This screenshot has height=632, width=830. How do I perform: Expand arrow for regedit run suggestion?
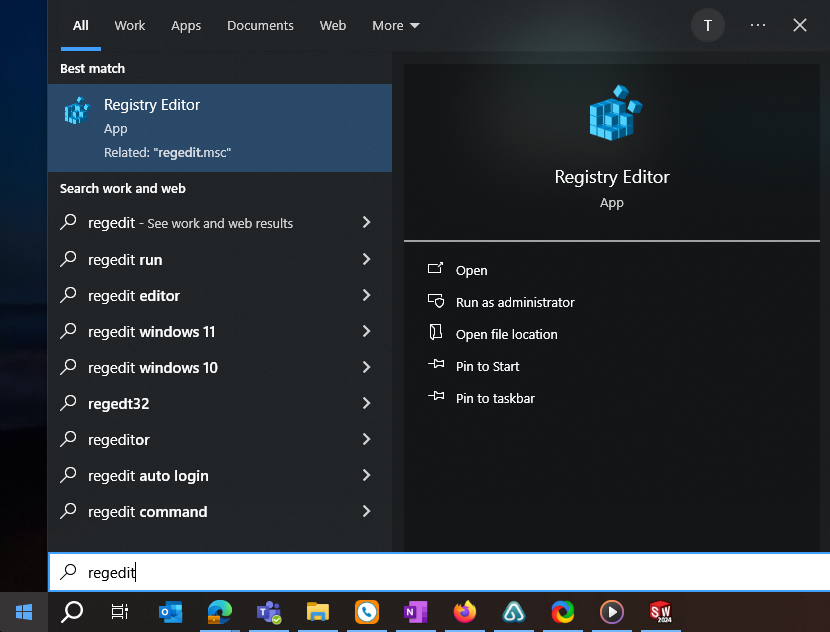pos(366,259)
